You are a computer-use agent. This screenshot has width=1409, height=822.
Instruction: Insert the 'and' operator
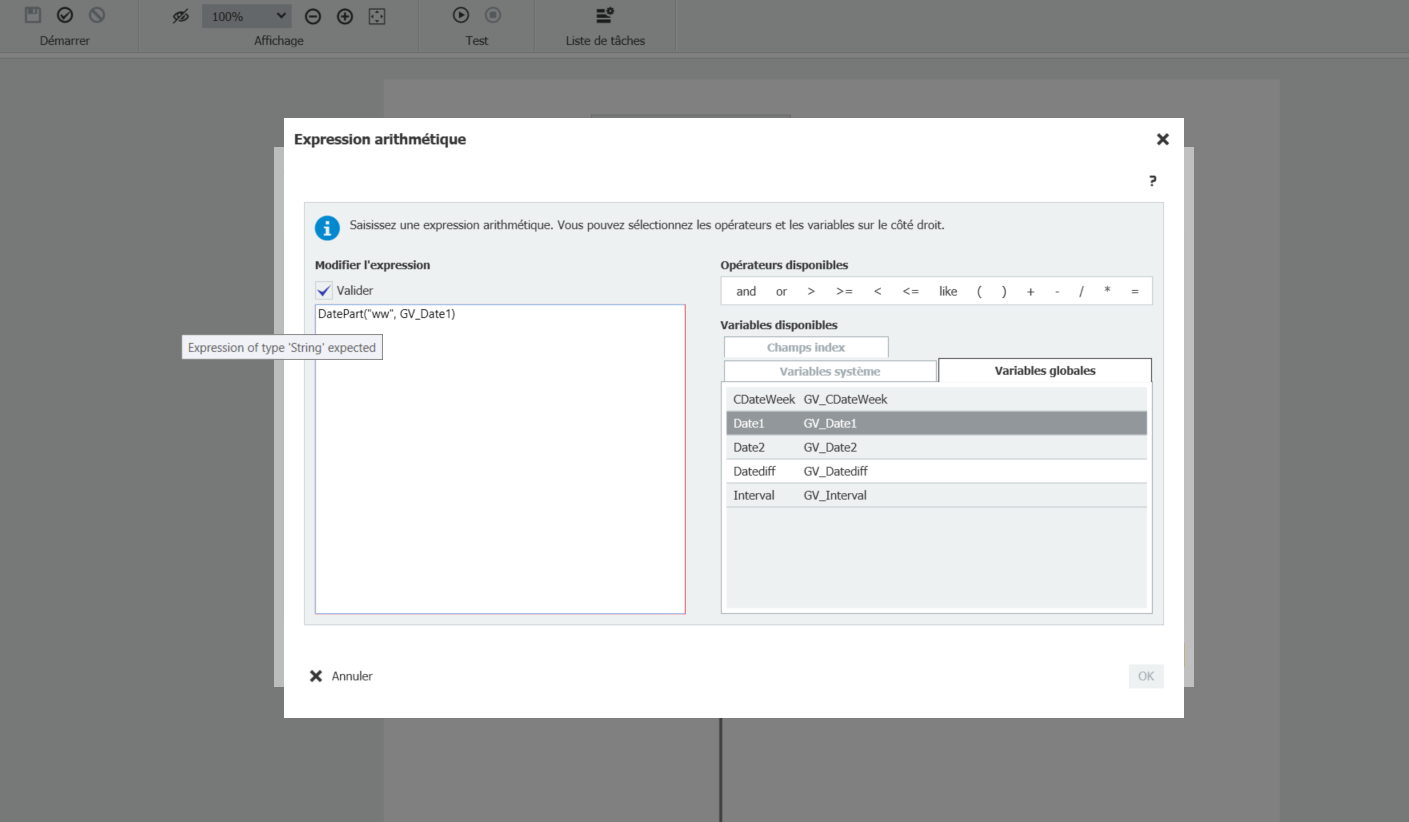click(746, 291)
